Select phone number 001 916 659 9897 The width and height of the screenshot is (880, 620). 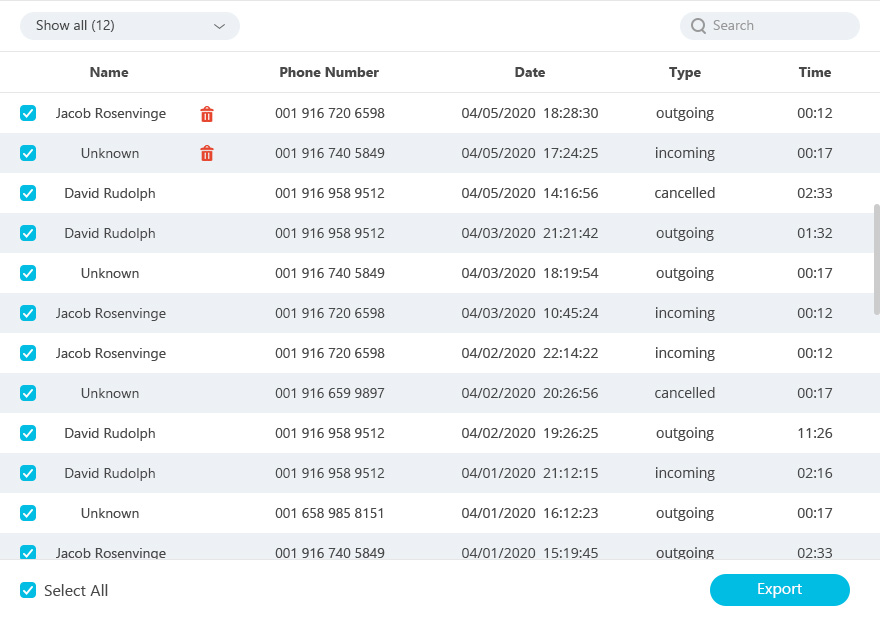[329, 393]
